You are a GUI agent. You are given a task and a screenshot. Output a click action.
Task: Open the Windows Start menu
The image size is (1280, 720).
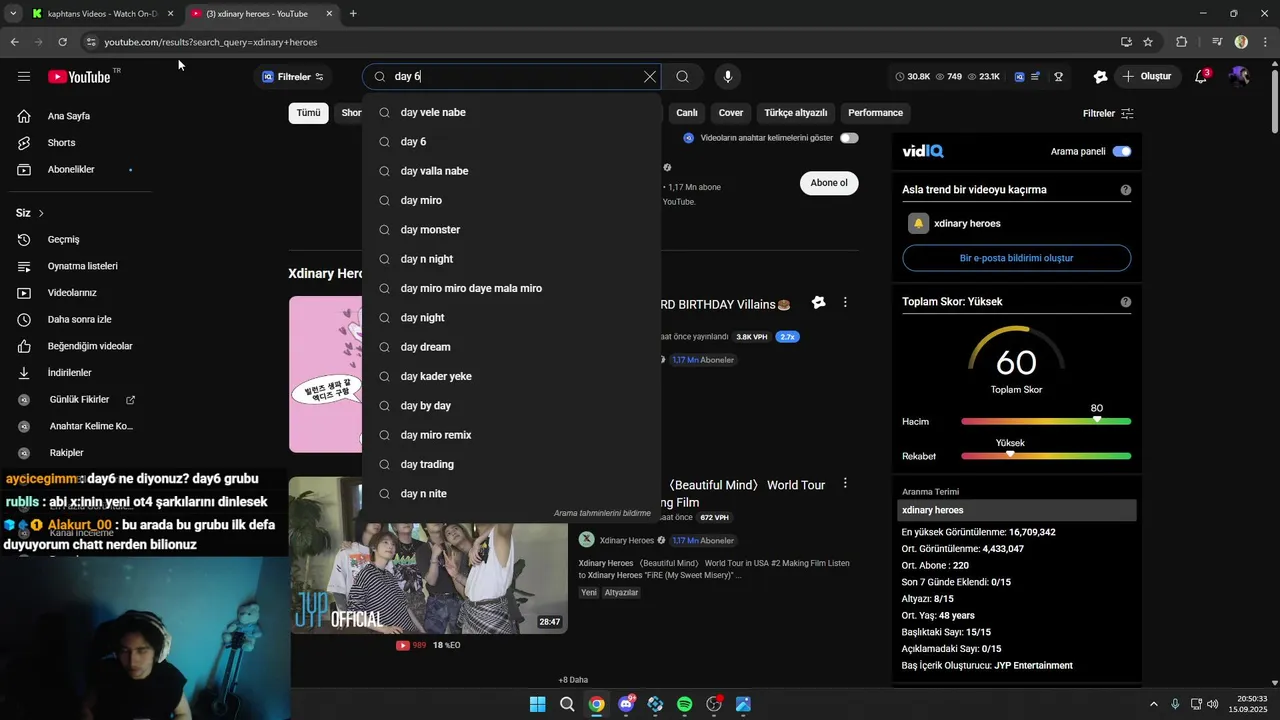click(x=537, y=704)
